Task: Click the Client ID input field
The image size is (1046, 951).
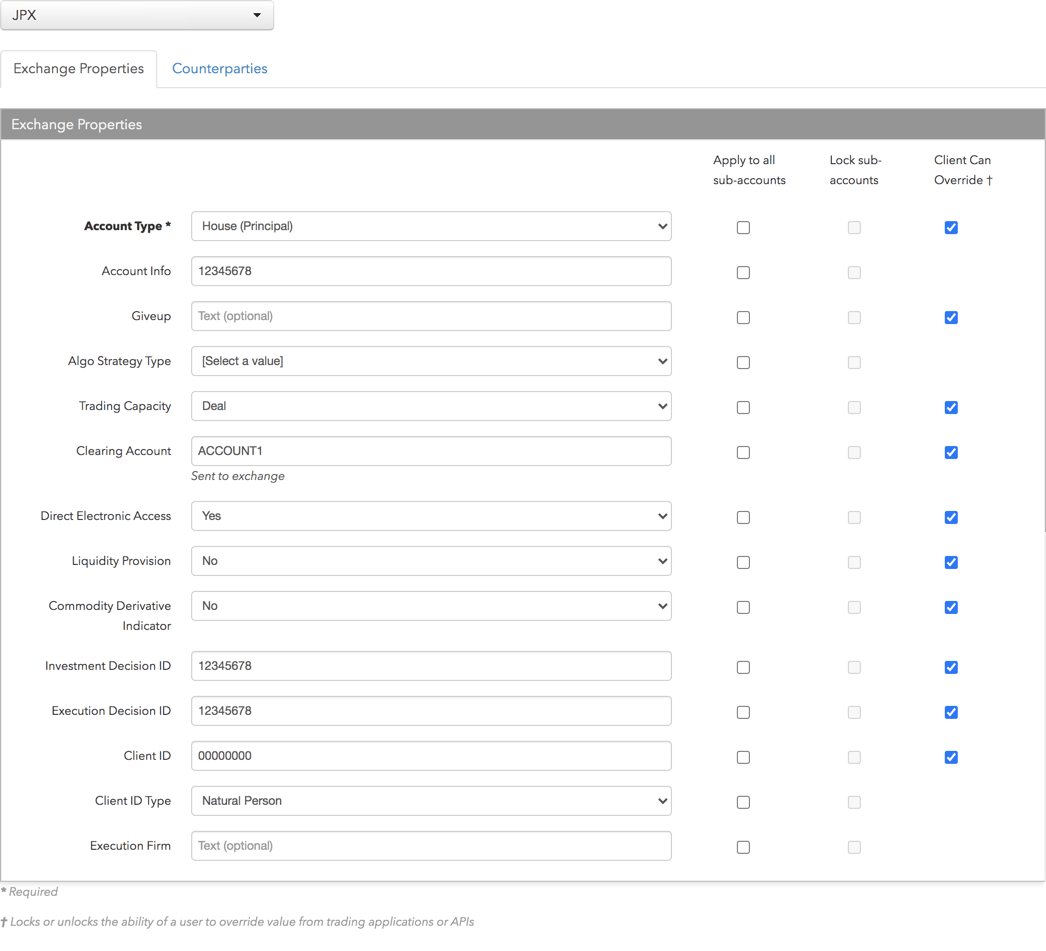Action: point(431,756)
